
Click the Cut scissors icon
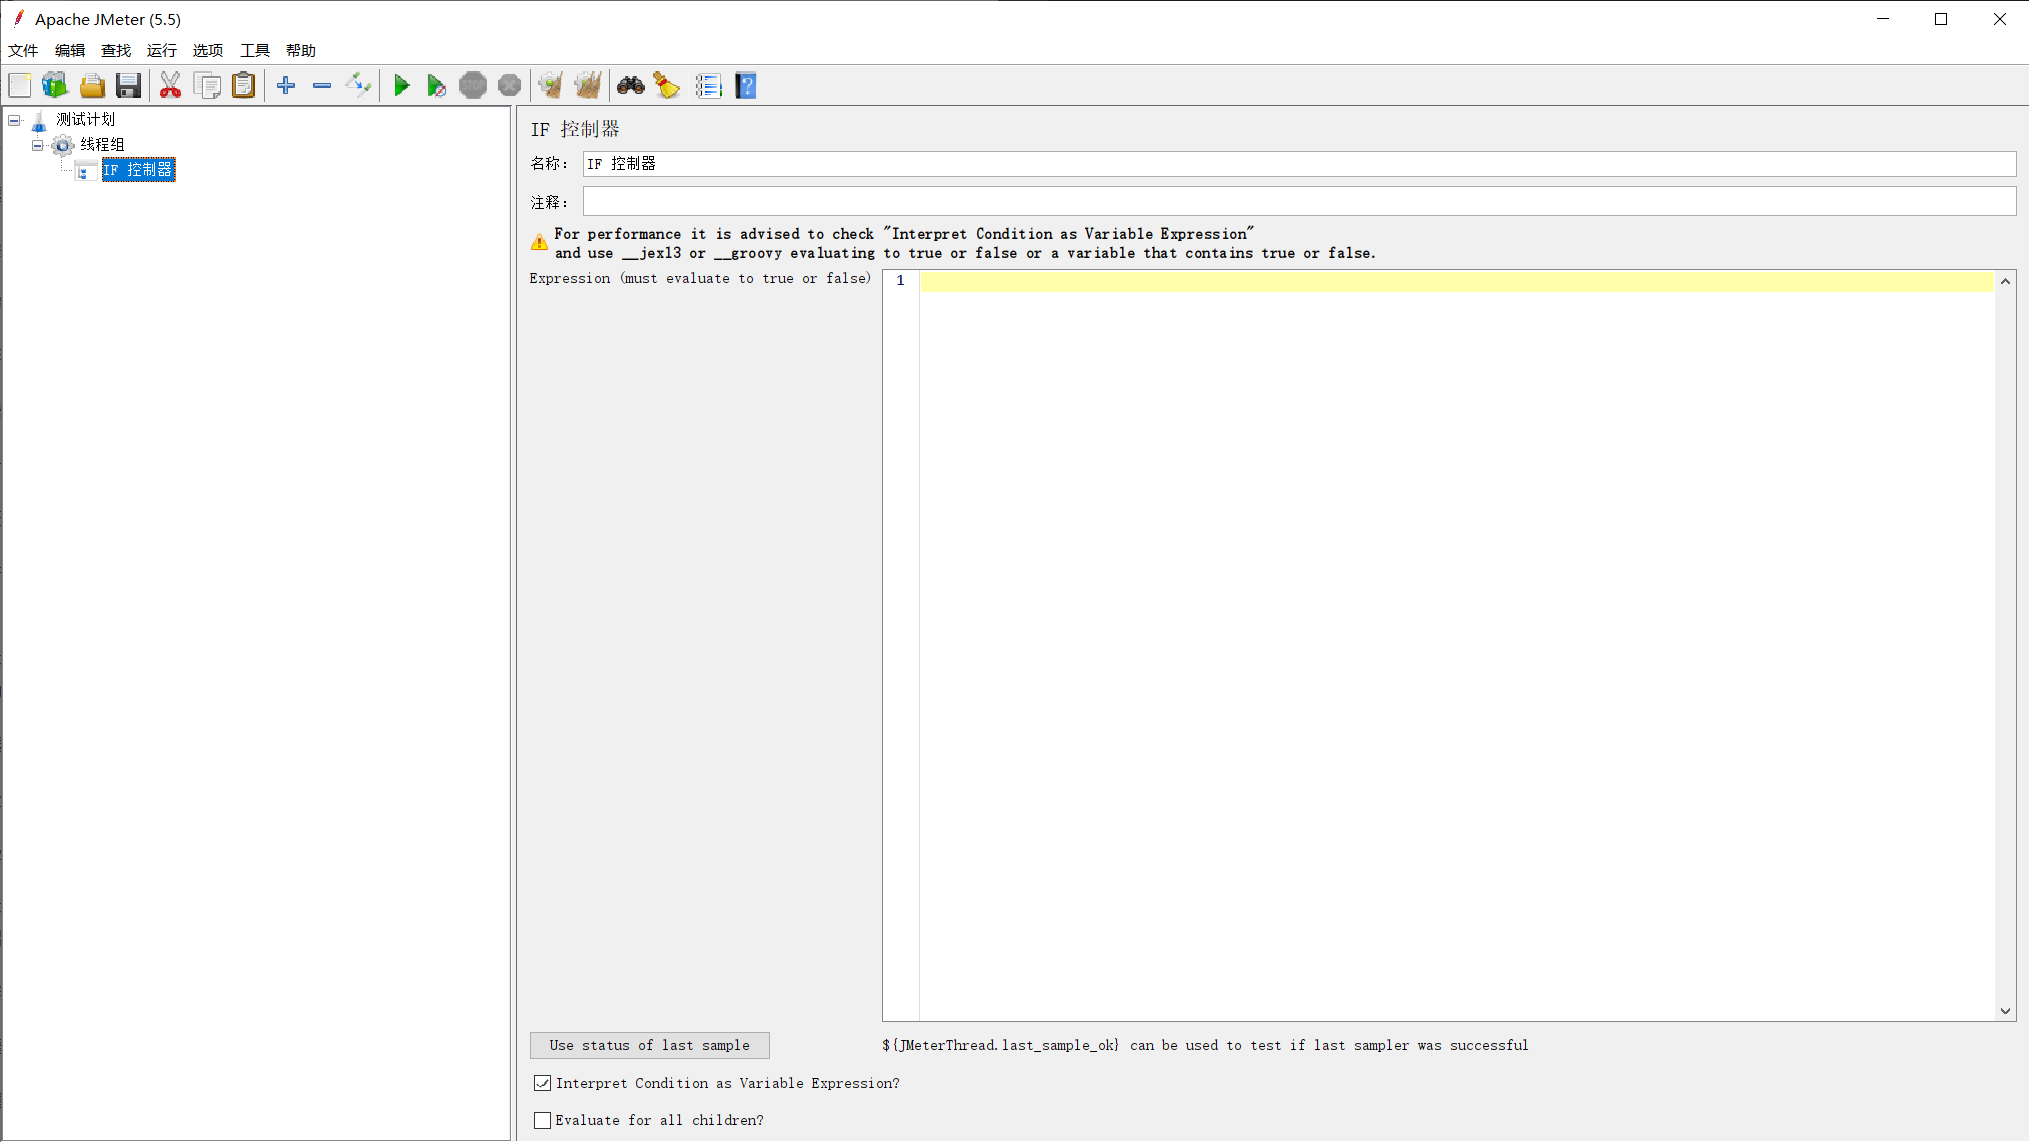coord(171,86)
